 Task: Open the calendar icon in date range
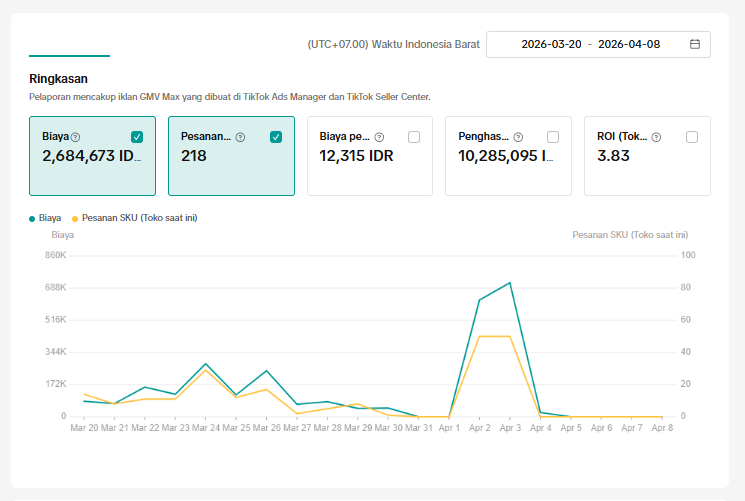695,44
